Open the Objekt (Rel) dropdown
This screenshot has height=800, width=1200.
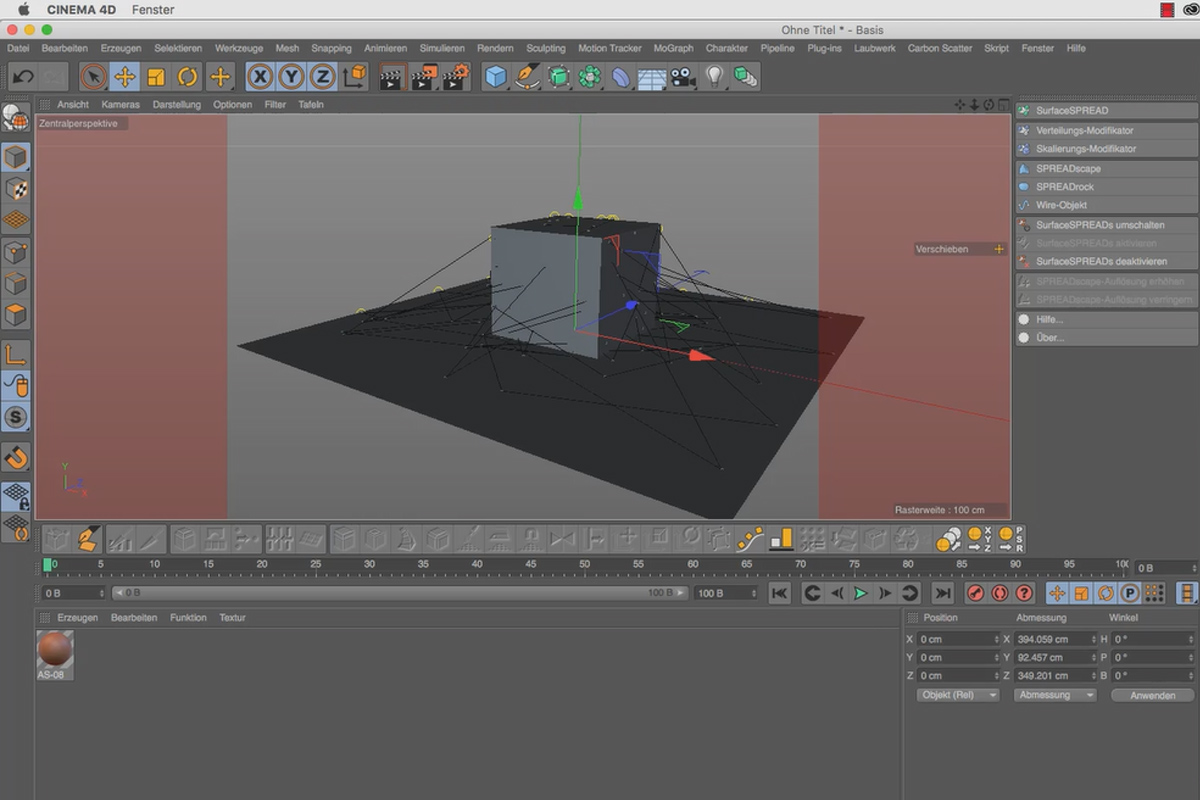tap(958, 695)
